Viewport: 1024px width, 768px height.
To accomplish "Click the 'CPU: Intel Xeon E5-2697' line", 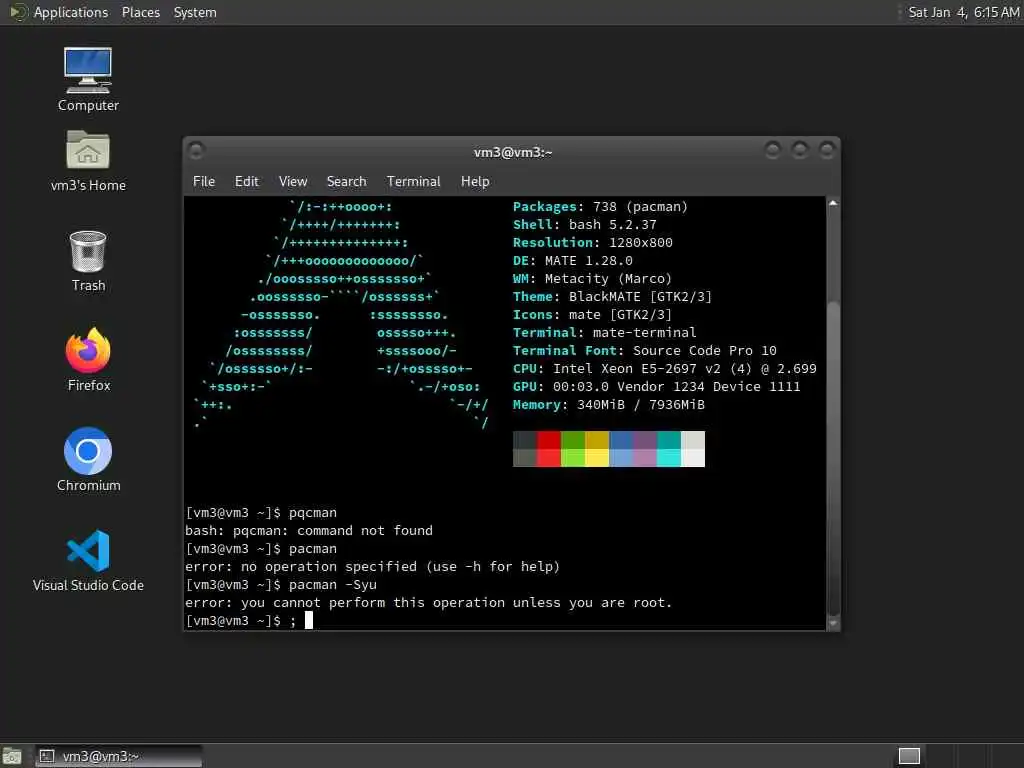I will 665,369.
